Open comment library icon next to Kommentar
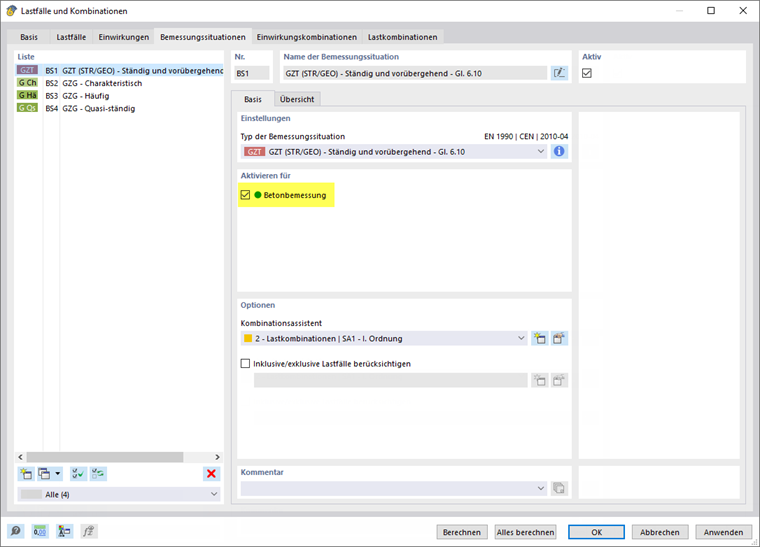Screen dimensions: 760x547 (x=559, y=488)
